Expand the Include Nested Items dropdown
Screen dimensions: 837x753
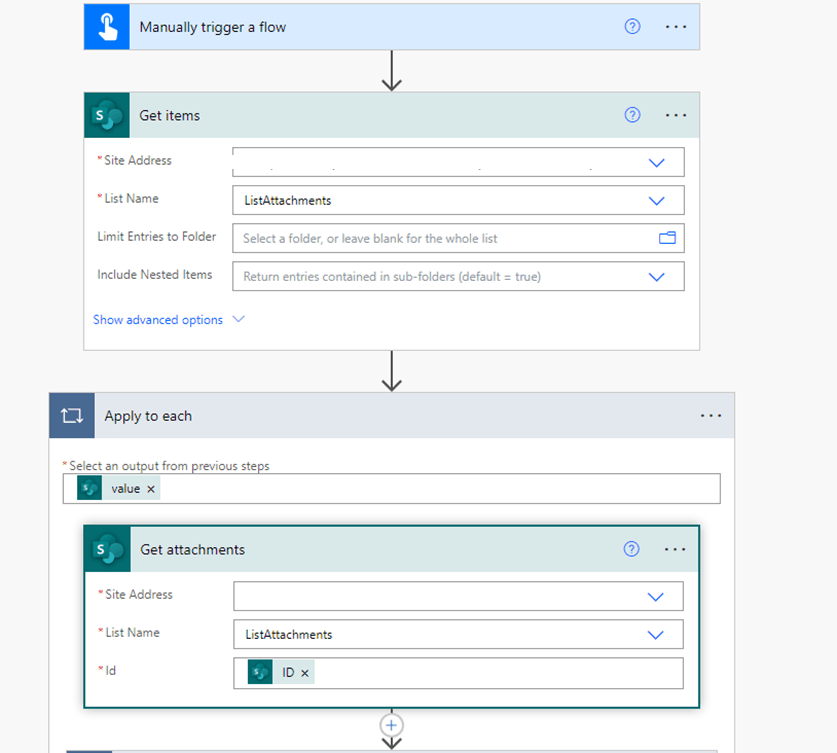tap(657, 277)
